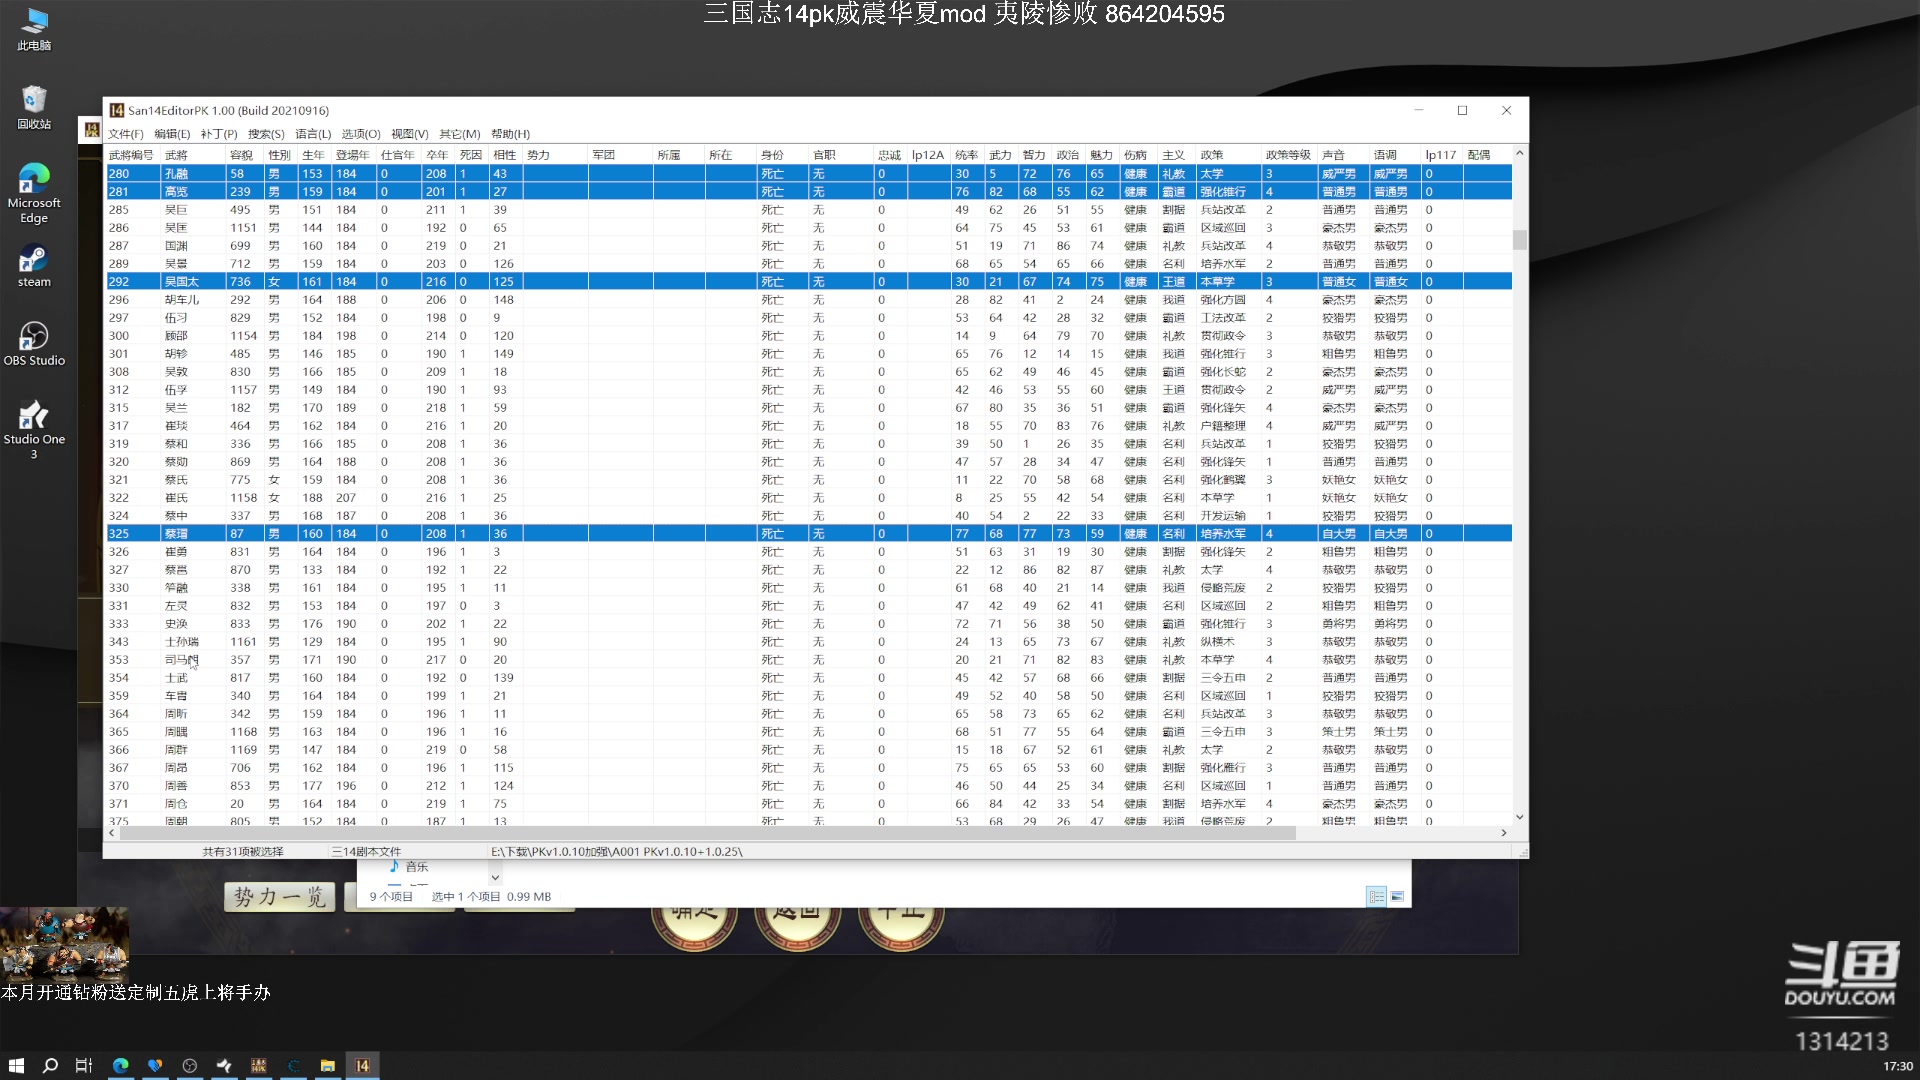Open the 此电脑 desktop icon
This screenshot has height=1080, width=1920.
tap(33, 29)
